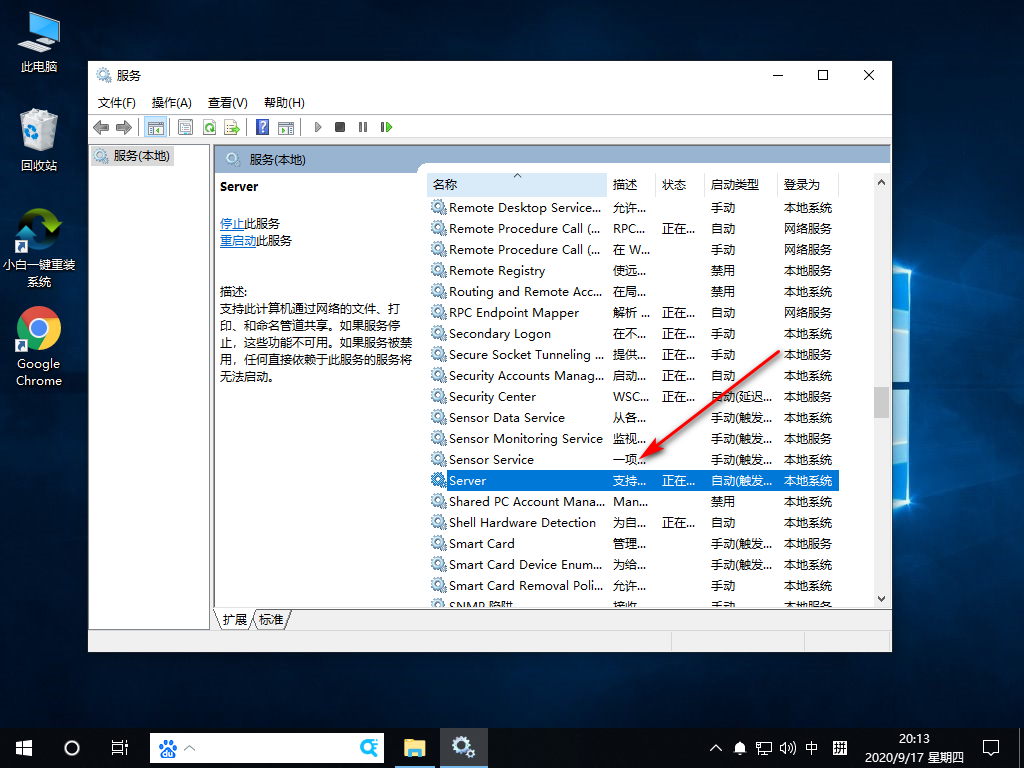The width and height of the screenshot is (1024, 768).
Task: Click the services list scroll-down arrow
Action: tap(881, 599)
